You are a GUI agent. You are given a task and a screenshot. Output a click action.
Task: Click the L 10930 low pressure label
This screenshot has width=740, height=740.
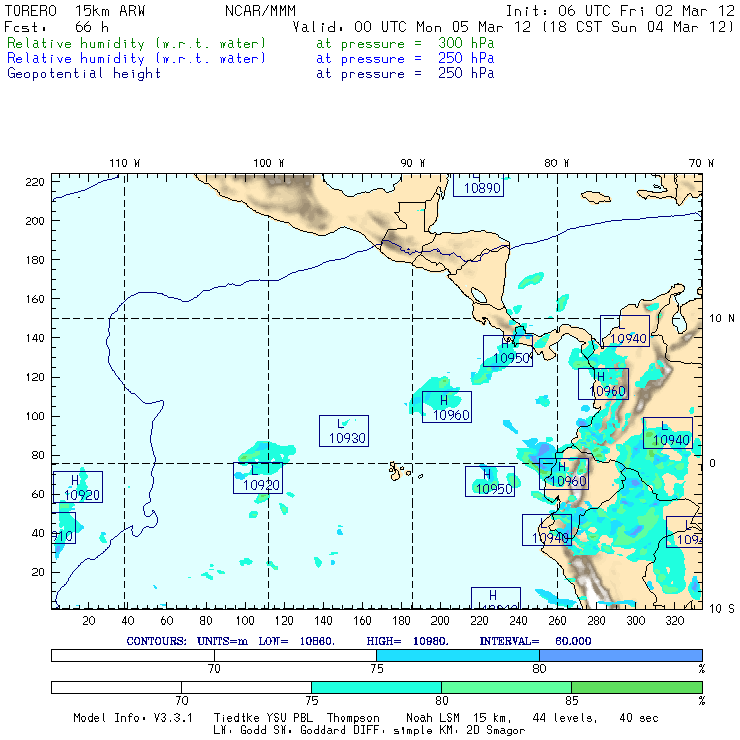[345, 431]
